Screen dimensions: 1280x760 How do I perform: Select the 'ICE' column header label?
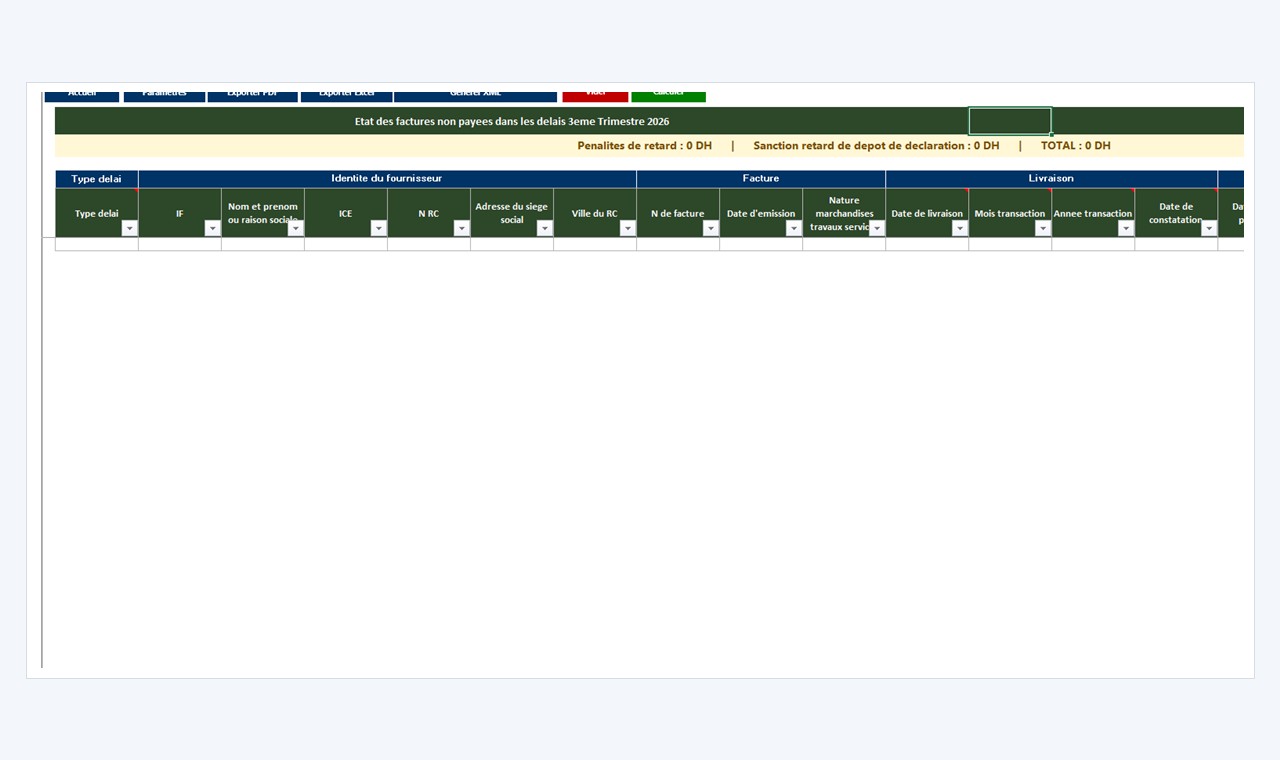[345, 213]
